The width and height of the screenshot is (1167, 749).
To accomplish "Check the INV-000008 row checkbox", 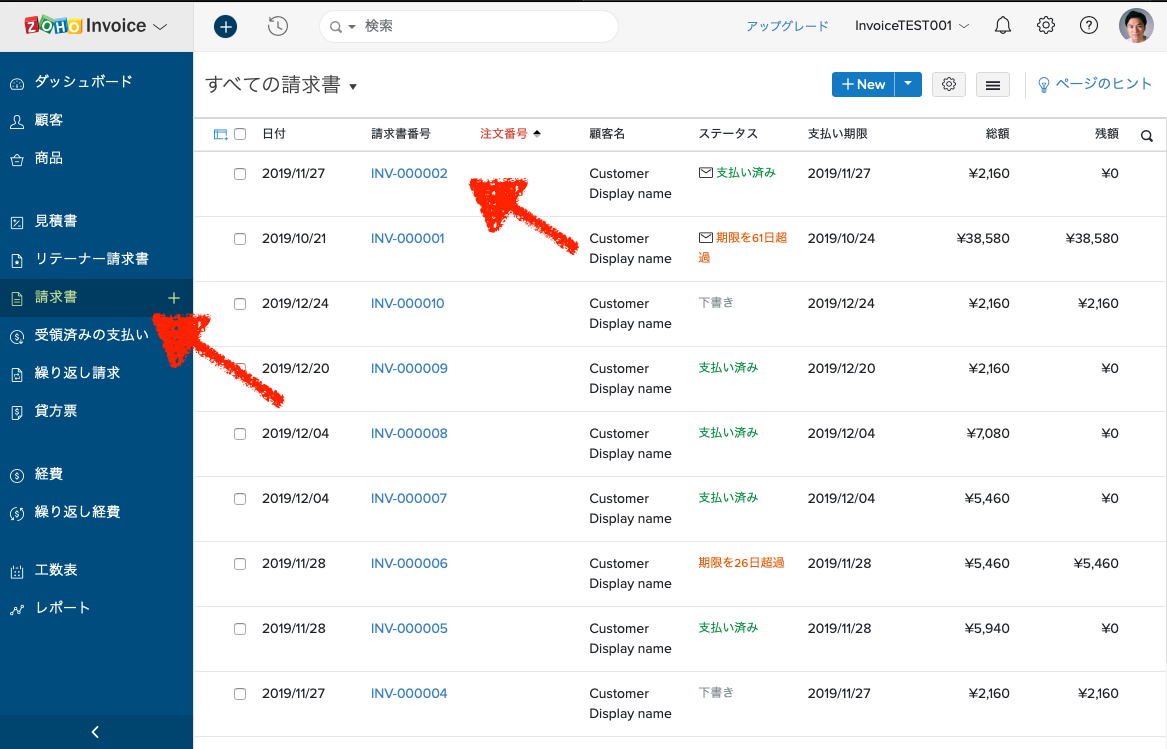I will tap(240, 434).
